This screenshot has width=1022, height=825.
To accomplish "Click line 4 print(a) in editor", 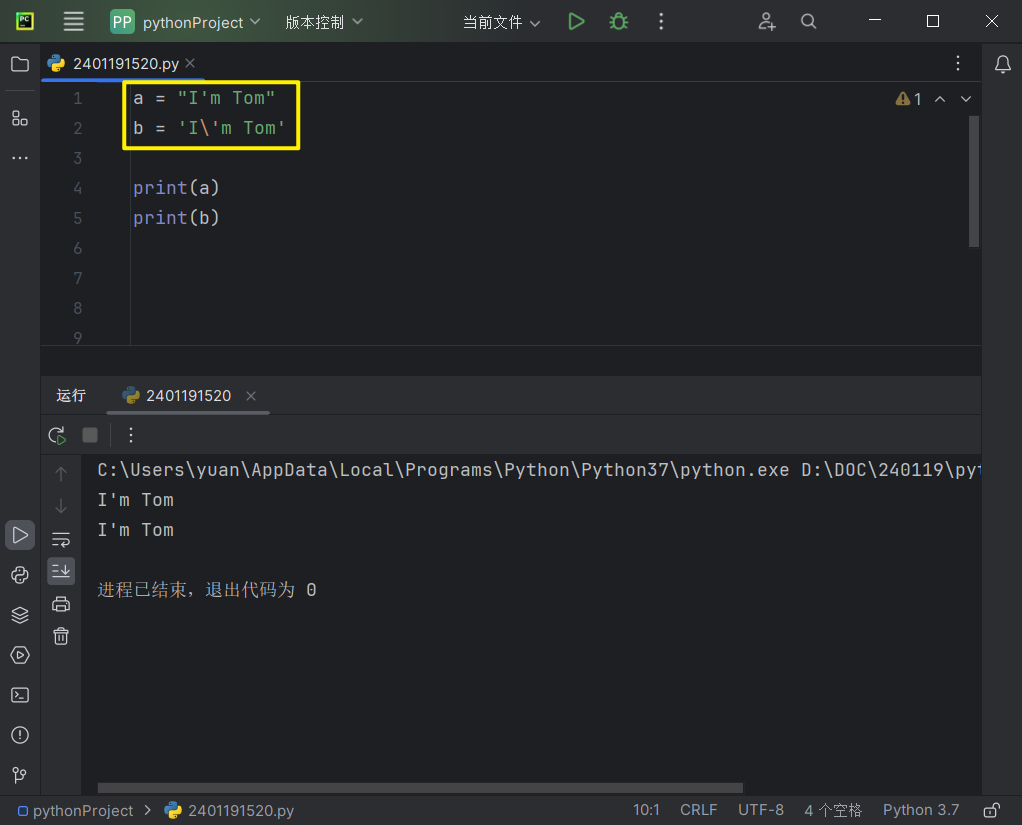I will [176, 188].
